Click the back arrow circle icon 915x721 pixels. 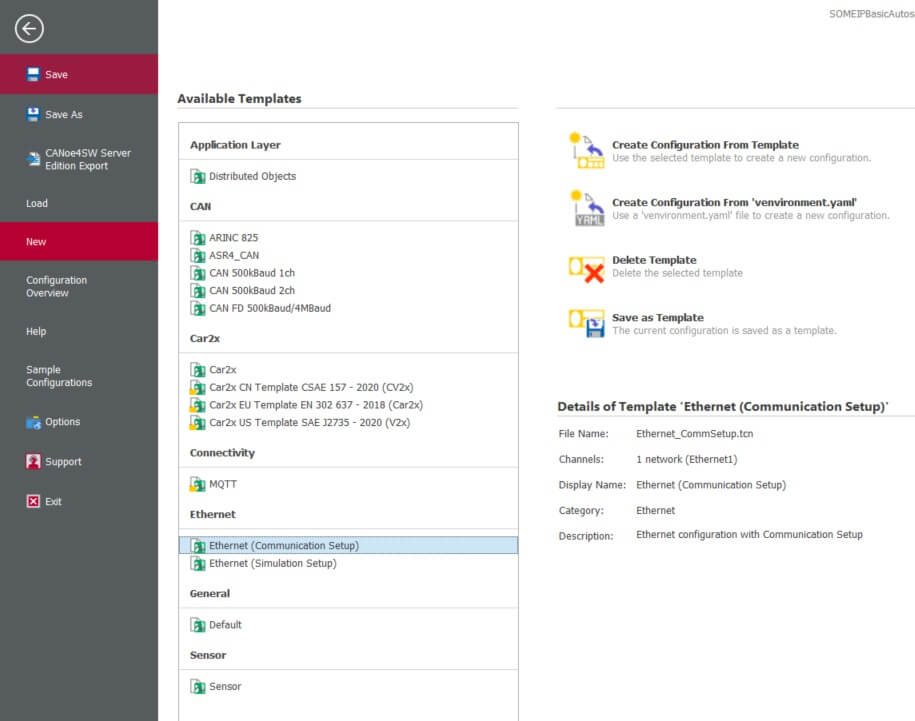29,29
